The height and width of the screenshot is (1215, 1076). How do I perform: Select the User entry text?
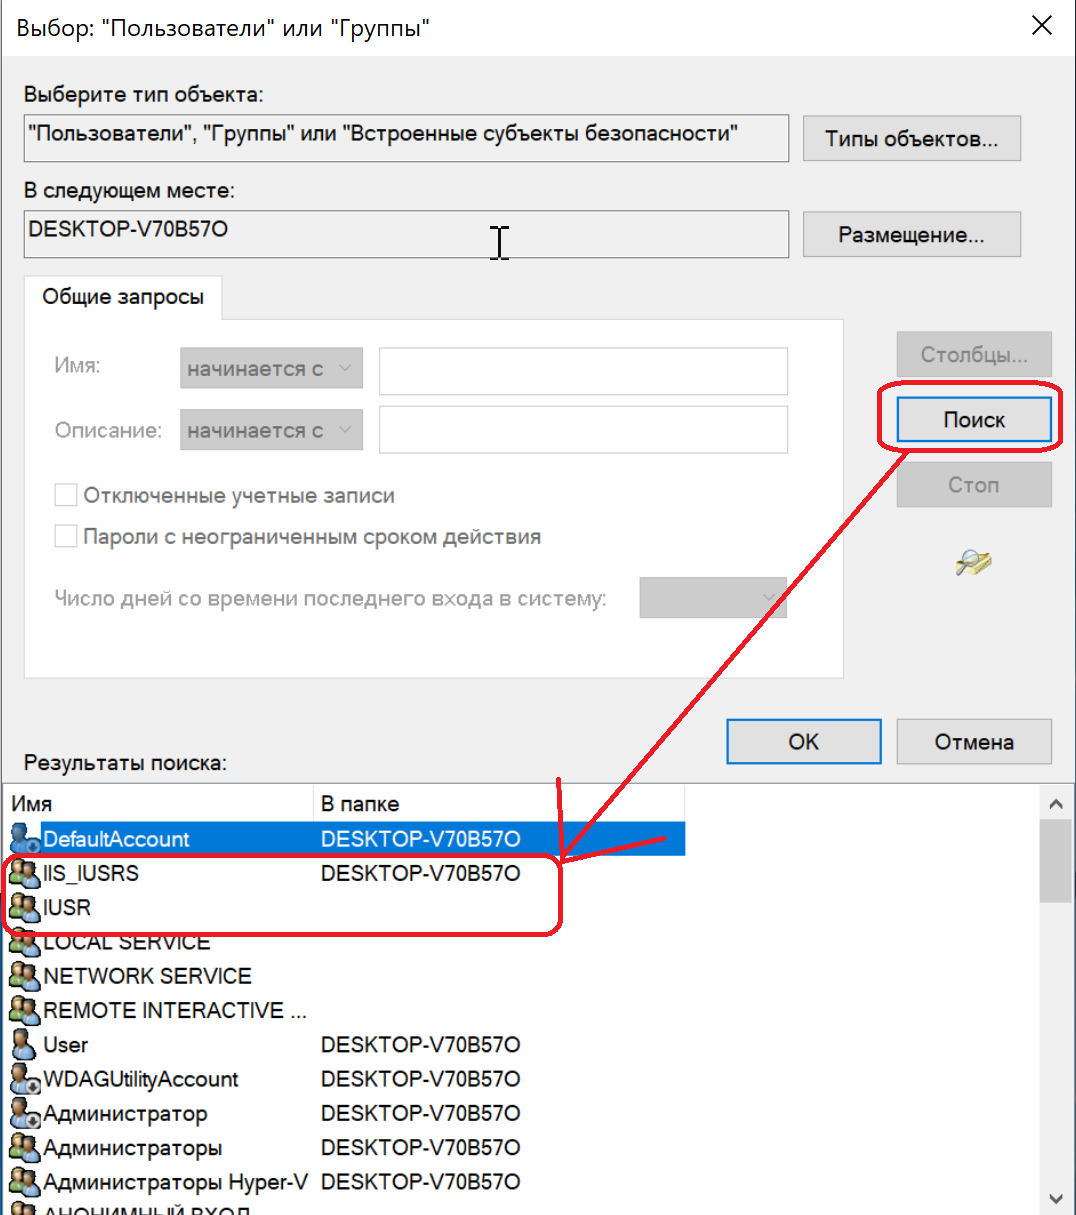pyautogui.click(x=66, y=1044)
